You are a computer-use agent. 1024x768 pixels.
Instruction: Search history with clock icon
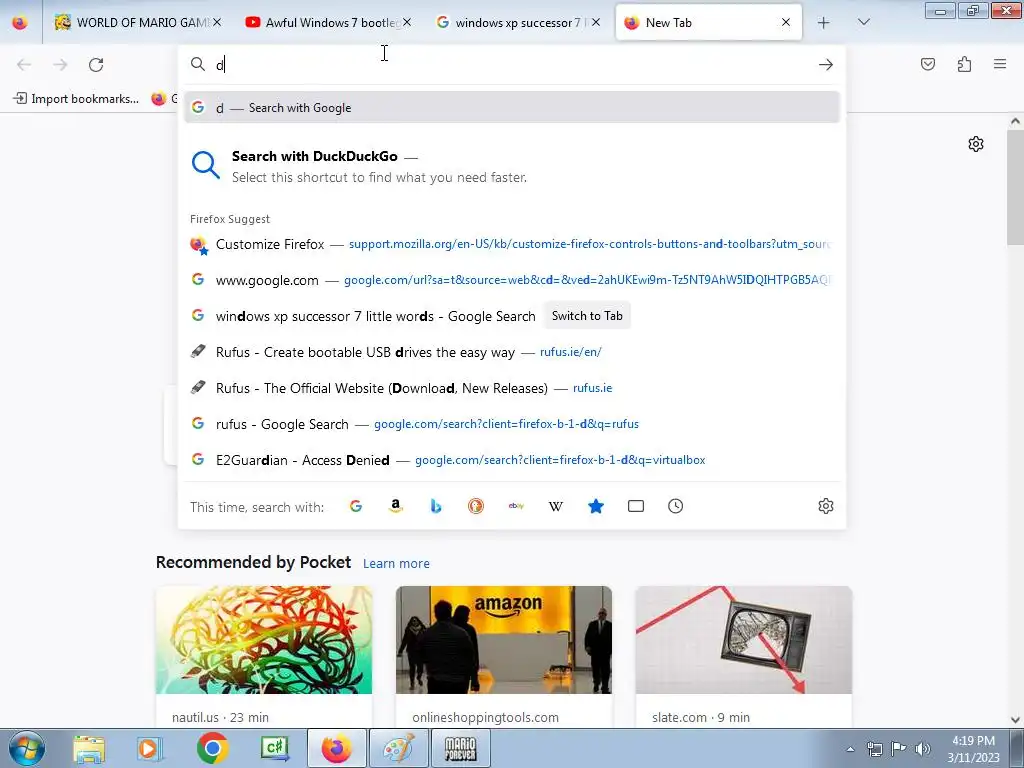675,506
